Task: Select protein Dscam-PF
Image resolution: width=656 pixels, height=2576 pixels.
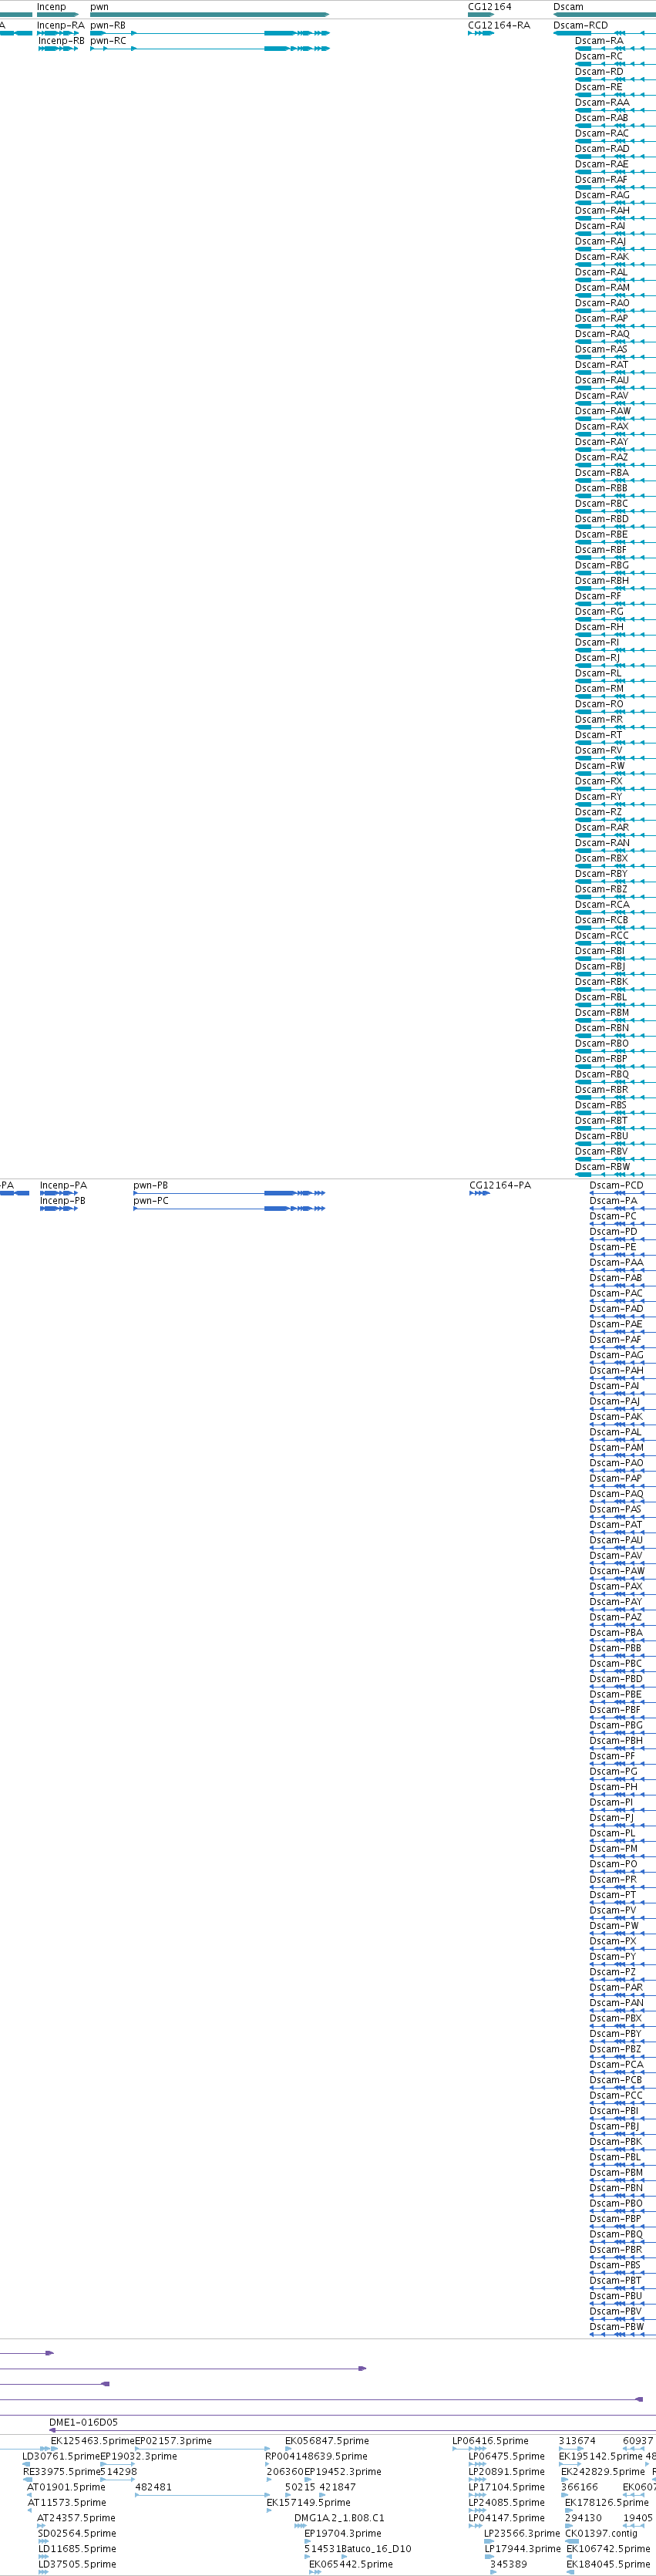Action: click(612, 1755)
